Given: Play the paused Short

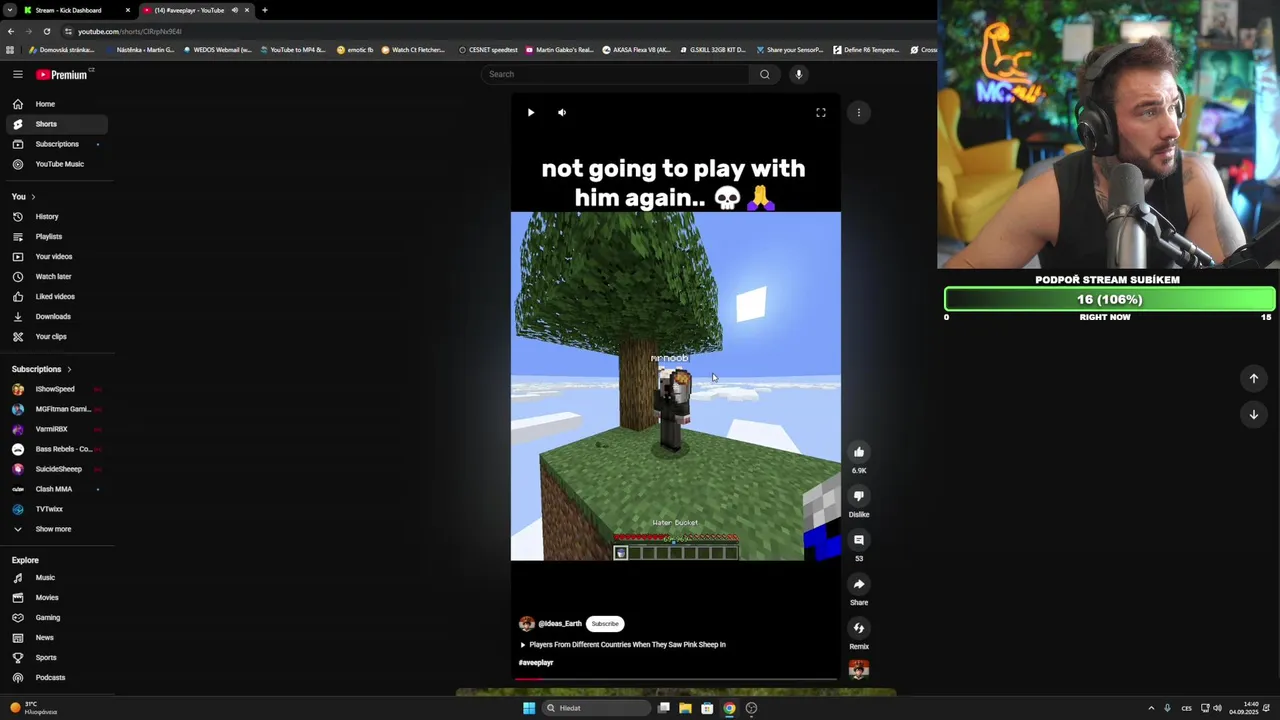Looking at the screenshot, I should point(531,113).
